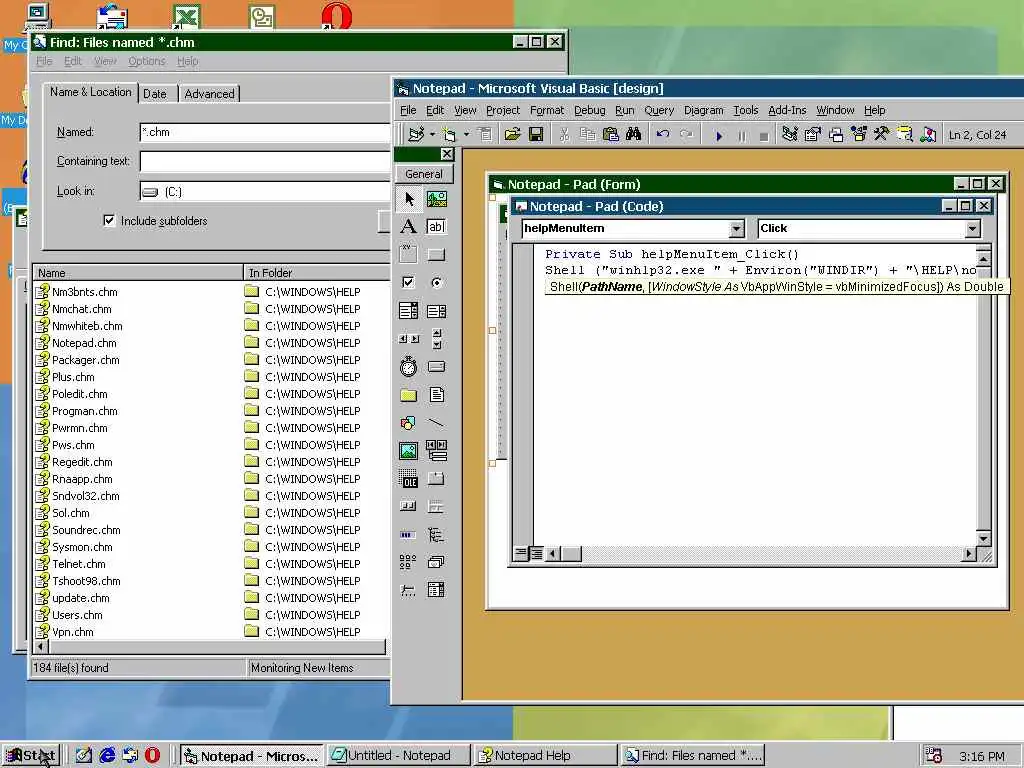The width and height of the screenshot is (1024, 768).
Task: Select Telnet.chm in the results list
Action: pos(78,564)
